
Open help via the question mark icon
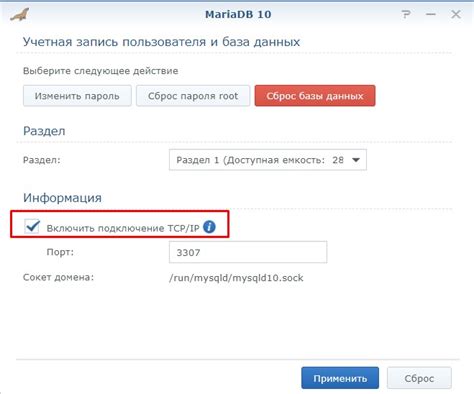click(406, 14)
